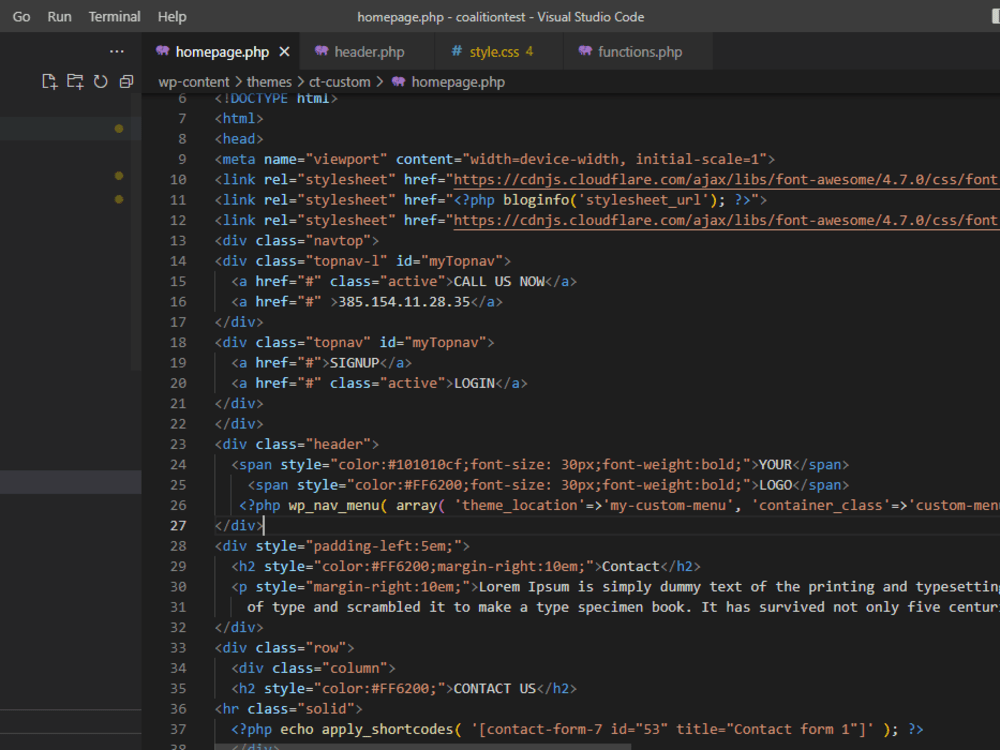Open the Terminal menu

pos(114,17)
